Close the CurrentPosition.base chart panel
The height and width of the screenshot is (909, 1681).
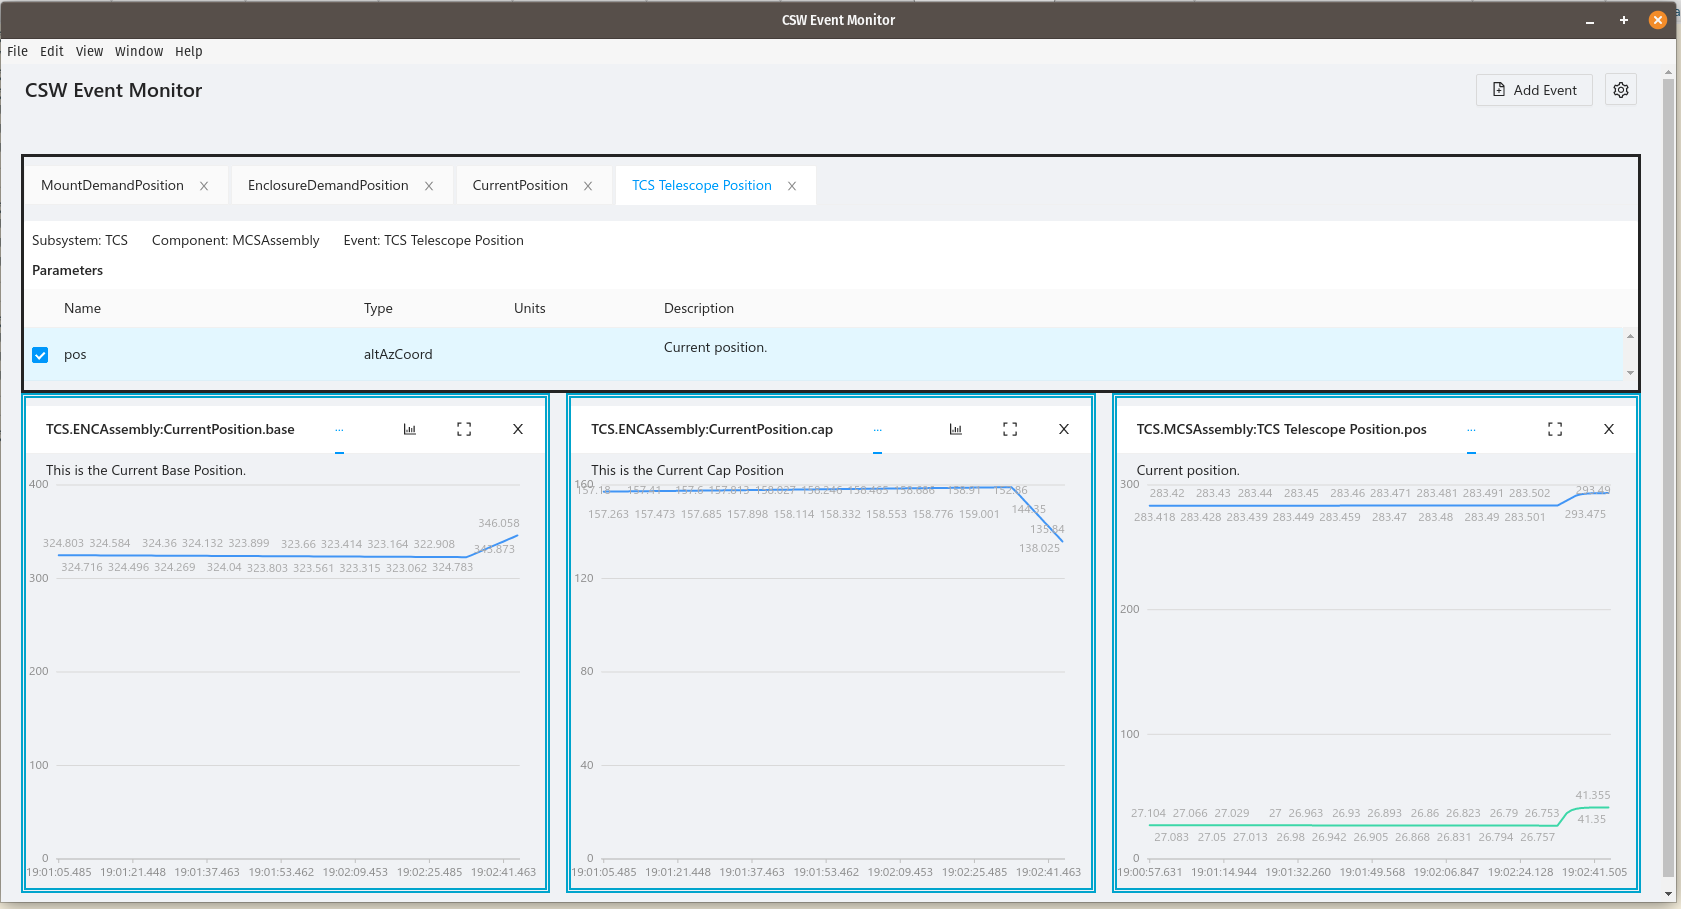click(x=518, y=429)
